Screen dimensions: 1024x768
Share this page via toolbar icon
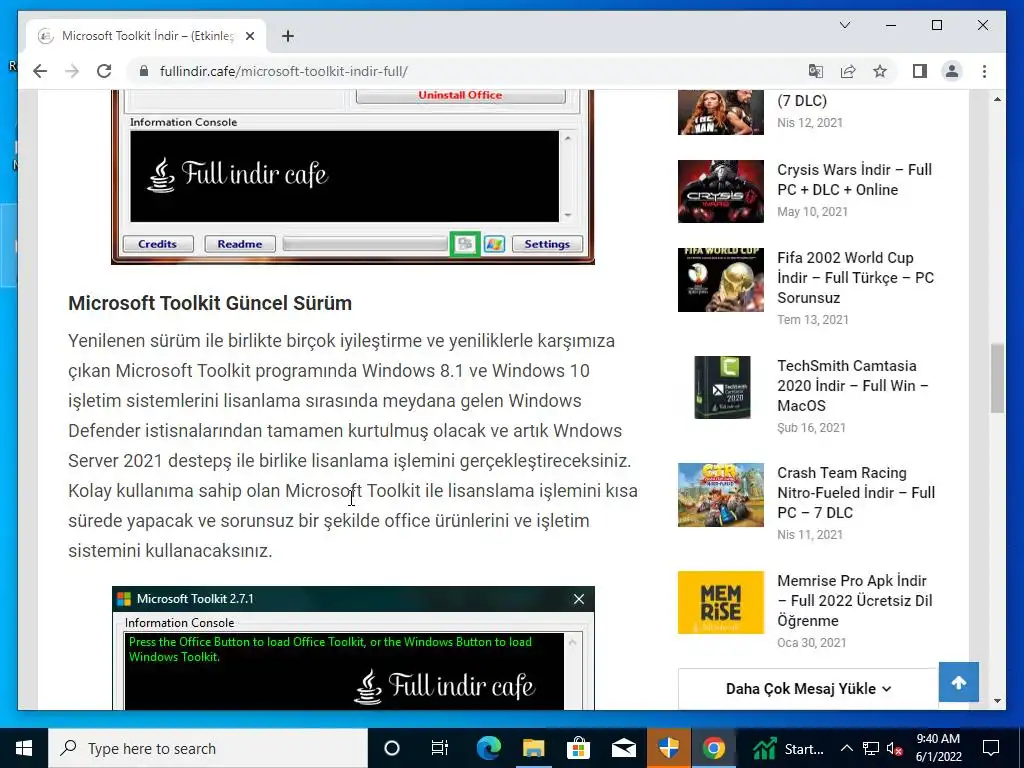[848, 71]
